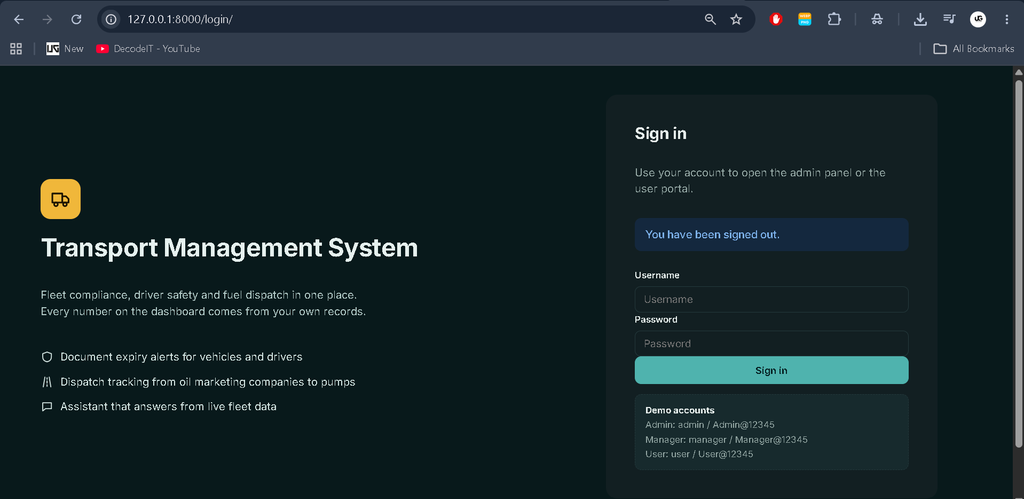Click the teal Sign in button
Image resolution: width=1024 pixels, height=499 pixels.
[x=771, y=370]
